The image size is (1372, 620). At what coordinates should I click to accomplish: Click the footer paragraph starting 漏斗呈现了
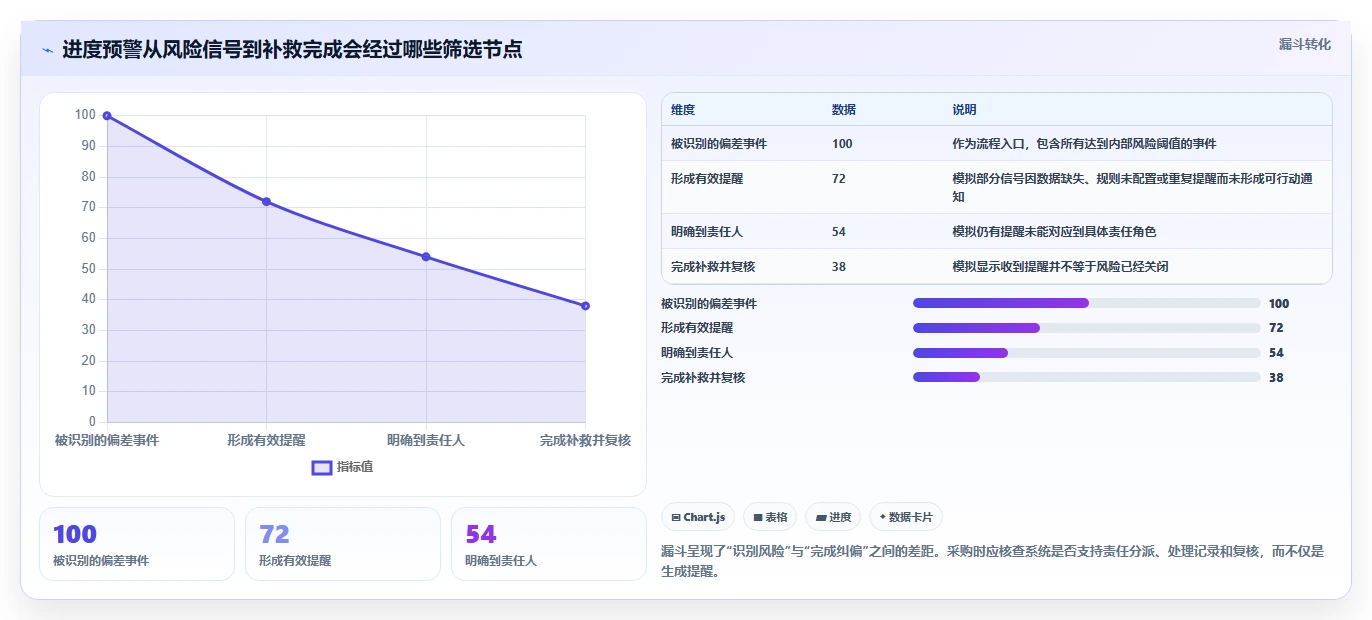pos(992,561)
